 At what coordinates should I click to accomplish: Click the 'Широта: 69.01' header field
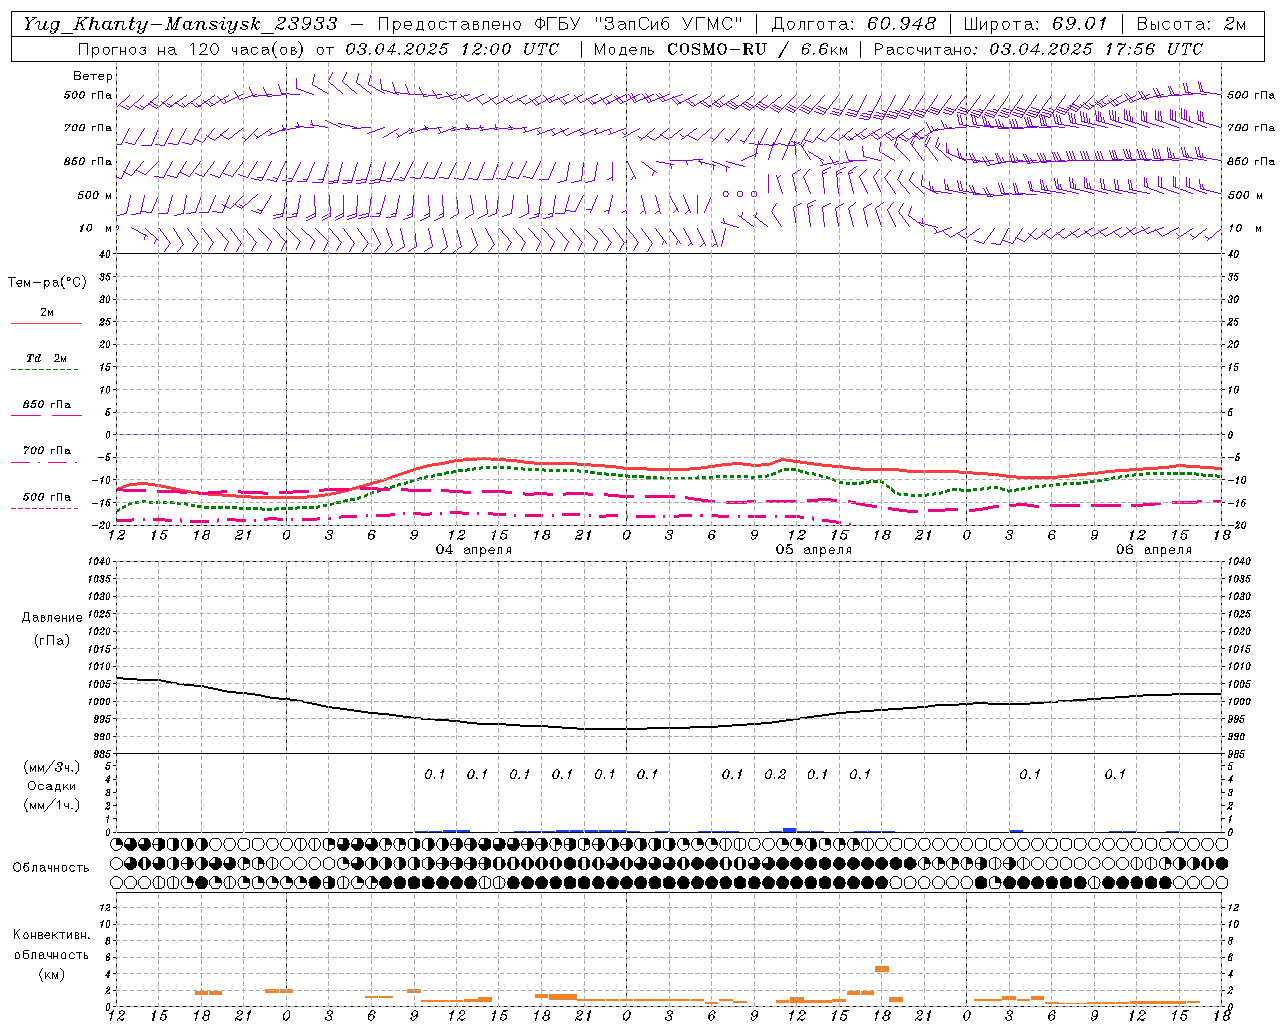[x=1036, y=24]
